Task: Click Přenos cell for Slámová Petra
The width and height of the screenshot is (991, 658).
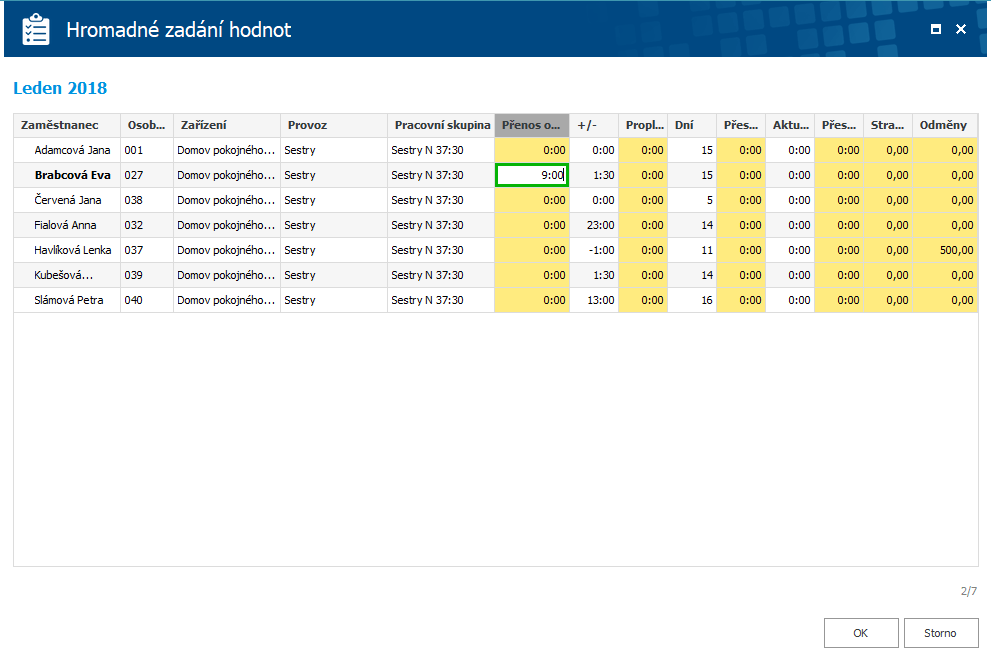Action: (532, 300)
